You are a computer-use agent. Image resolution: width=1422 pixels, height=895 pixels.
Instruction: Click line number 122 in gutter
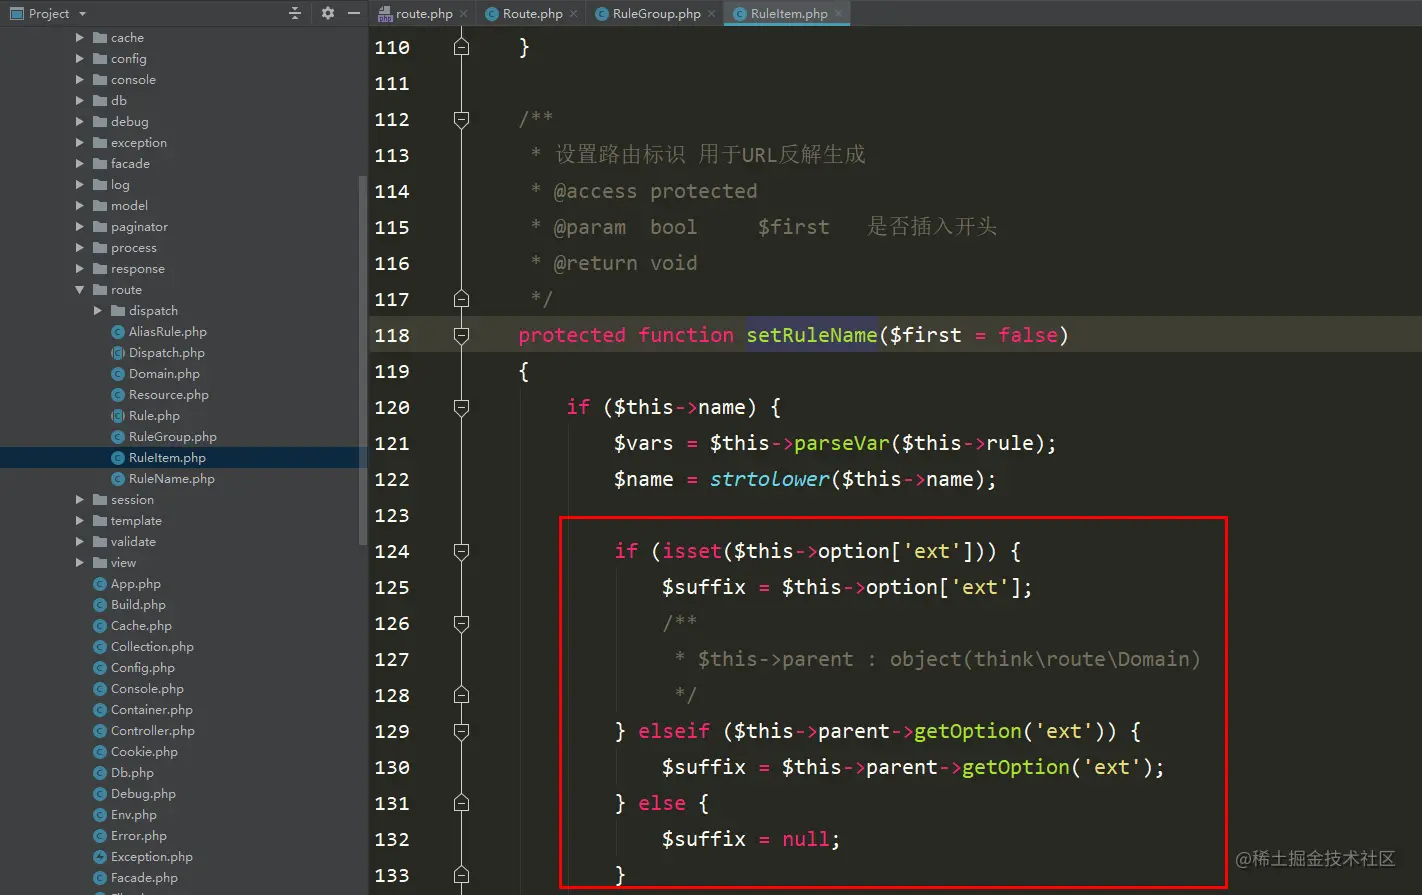[x=392, y=479]
